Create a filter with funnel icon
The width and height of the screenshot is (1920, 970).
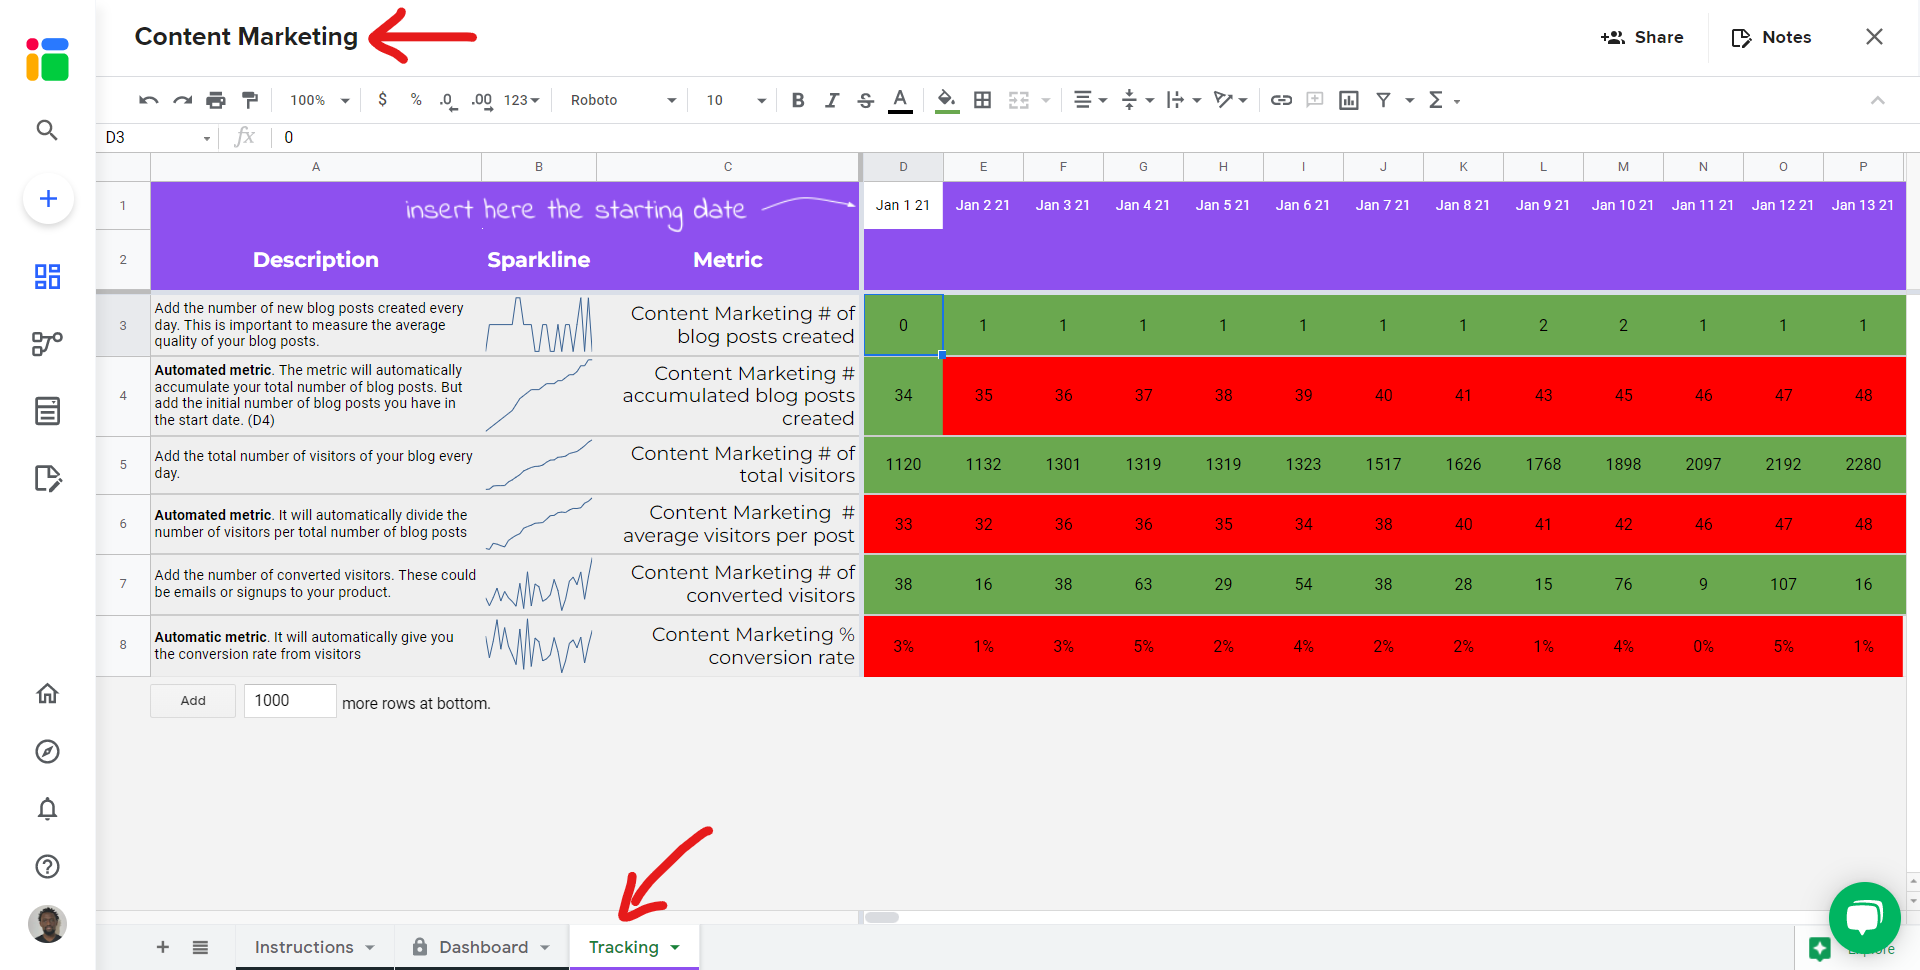[1384, 100]
